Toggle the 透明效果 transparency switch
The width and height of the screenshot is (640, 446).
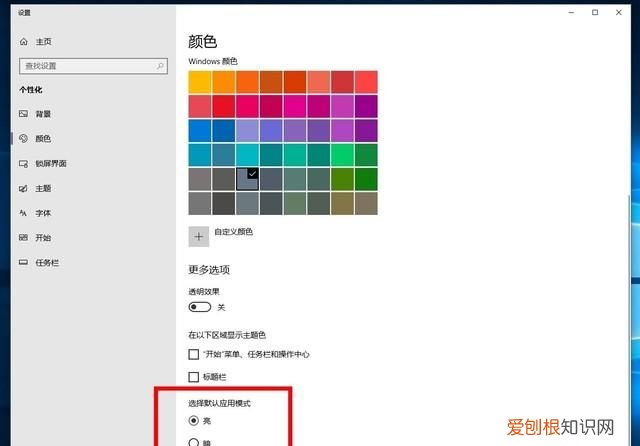(x=200, y=307)
